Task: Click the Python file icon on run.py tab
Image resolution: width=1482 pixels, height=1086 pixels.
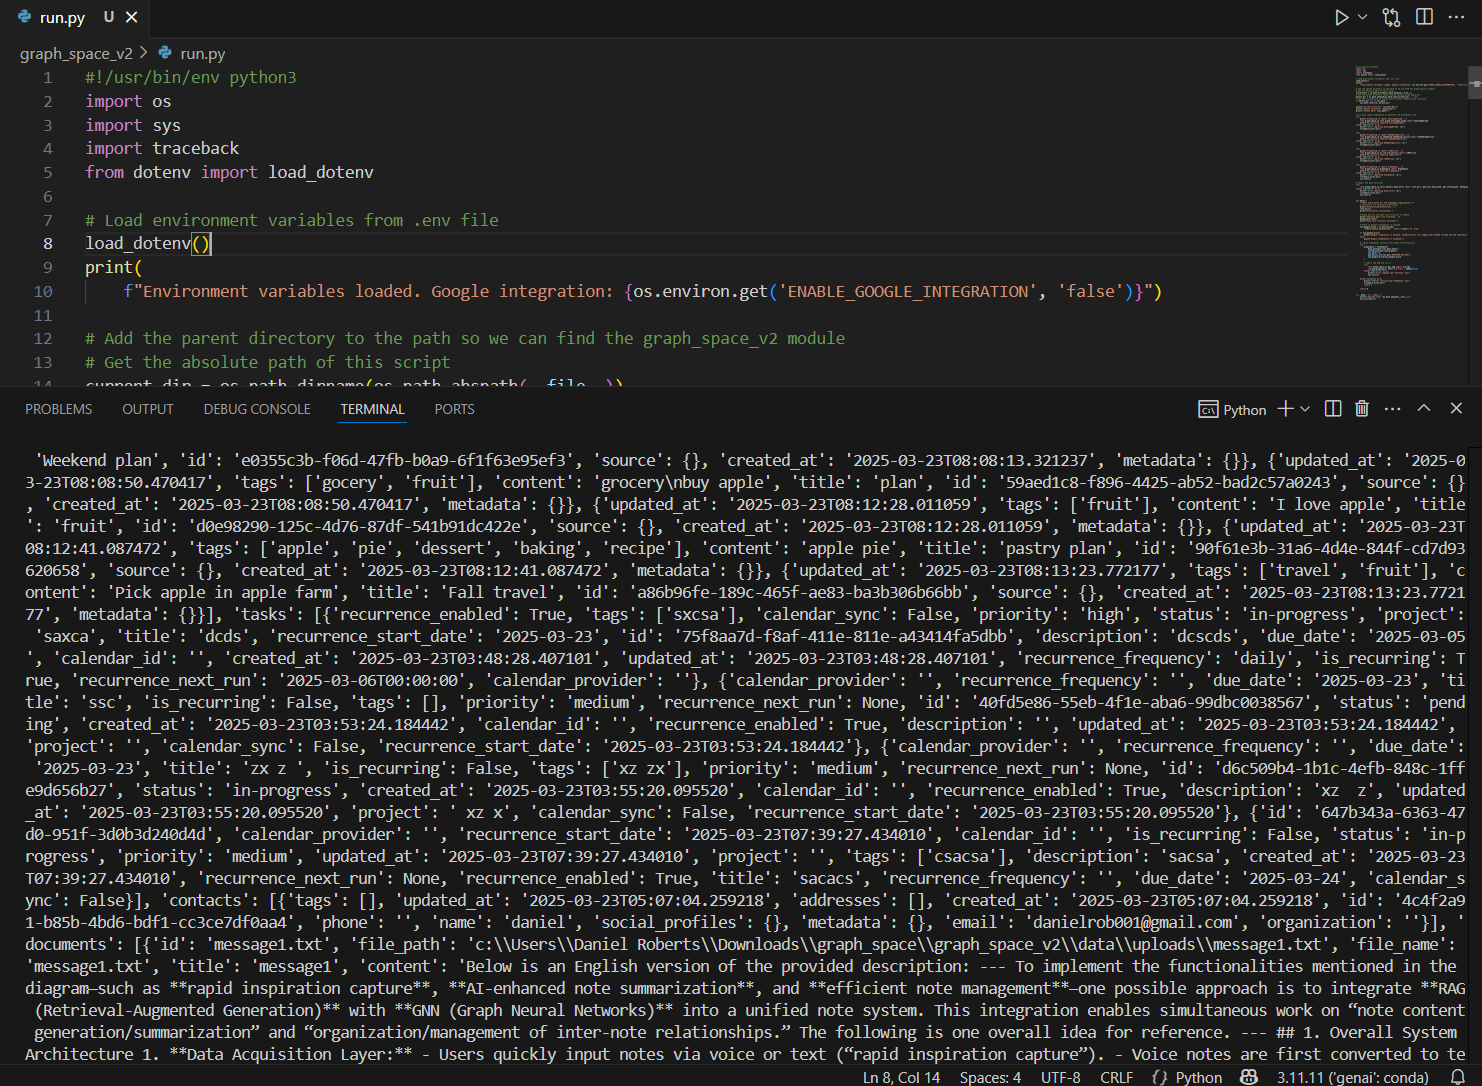Action: coord(24,17)
